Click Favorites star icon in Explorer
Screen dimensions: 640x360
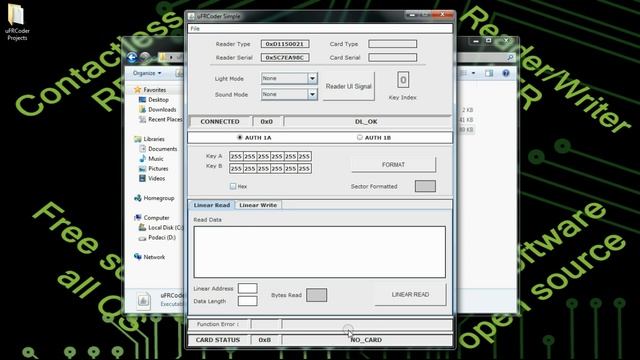(138, 89)
